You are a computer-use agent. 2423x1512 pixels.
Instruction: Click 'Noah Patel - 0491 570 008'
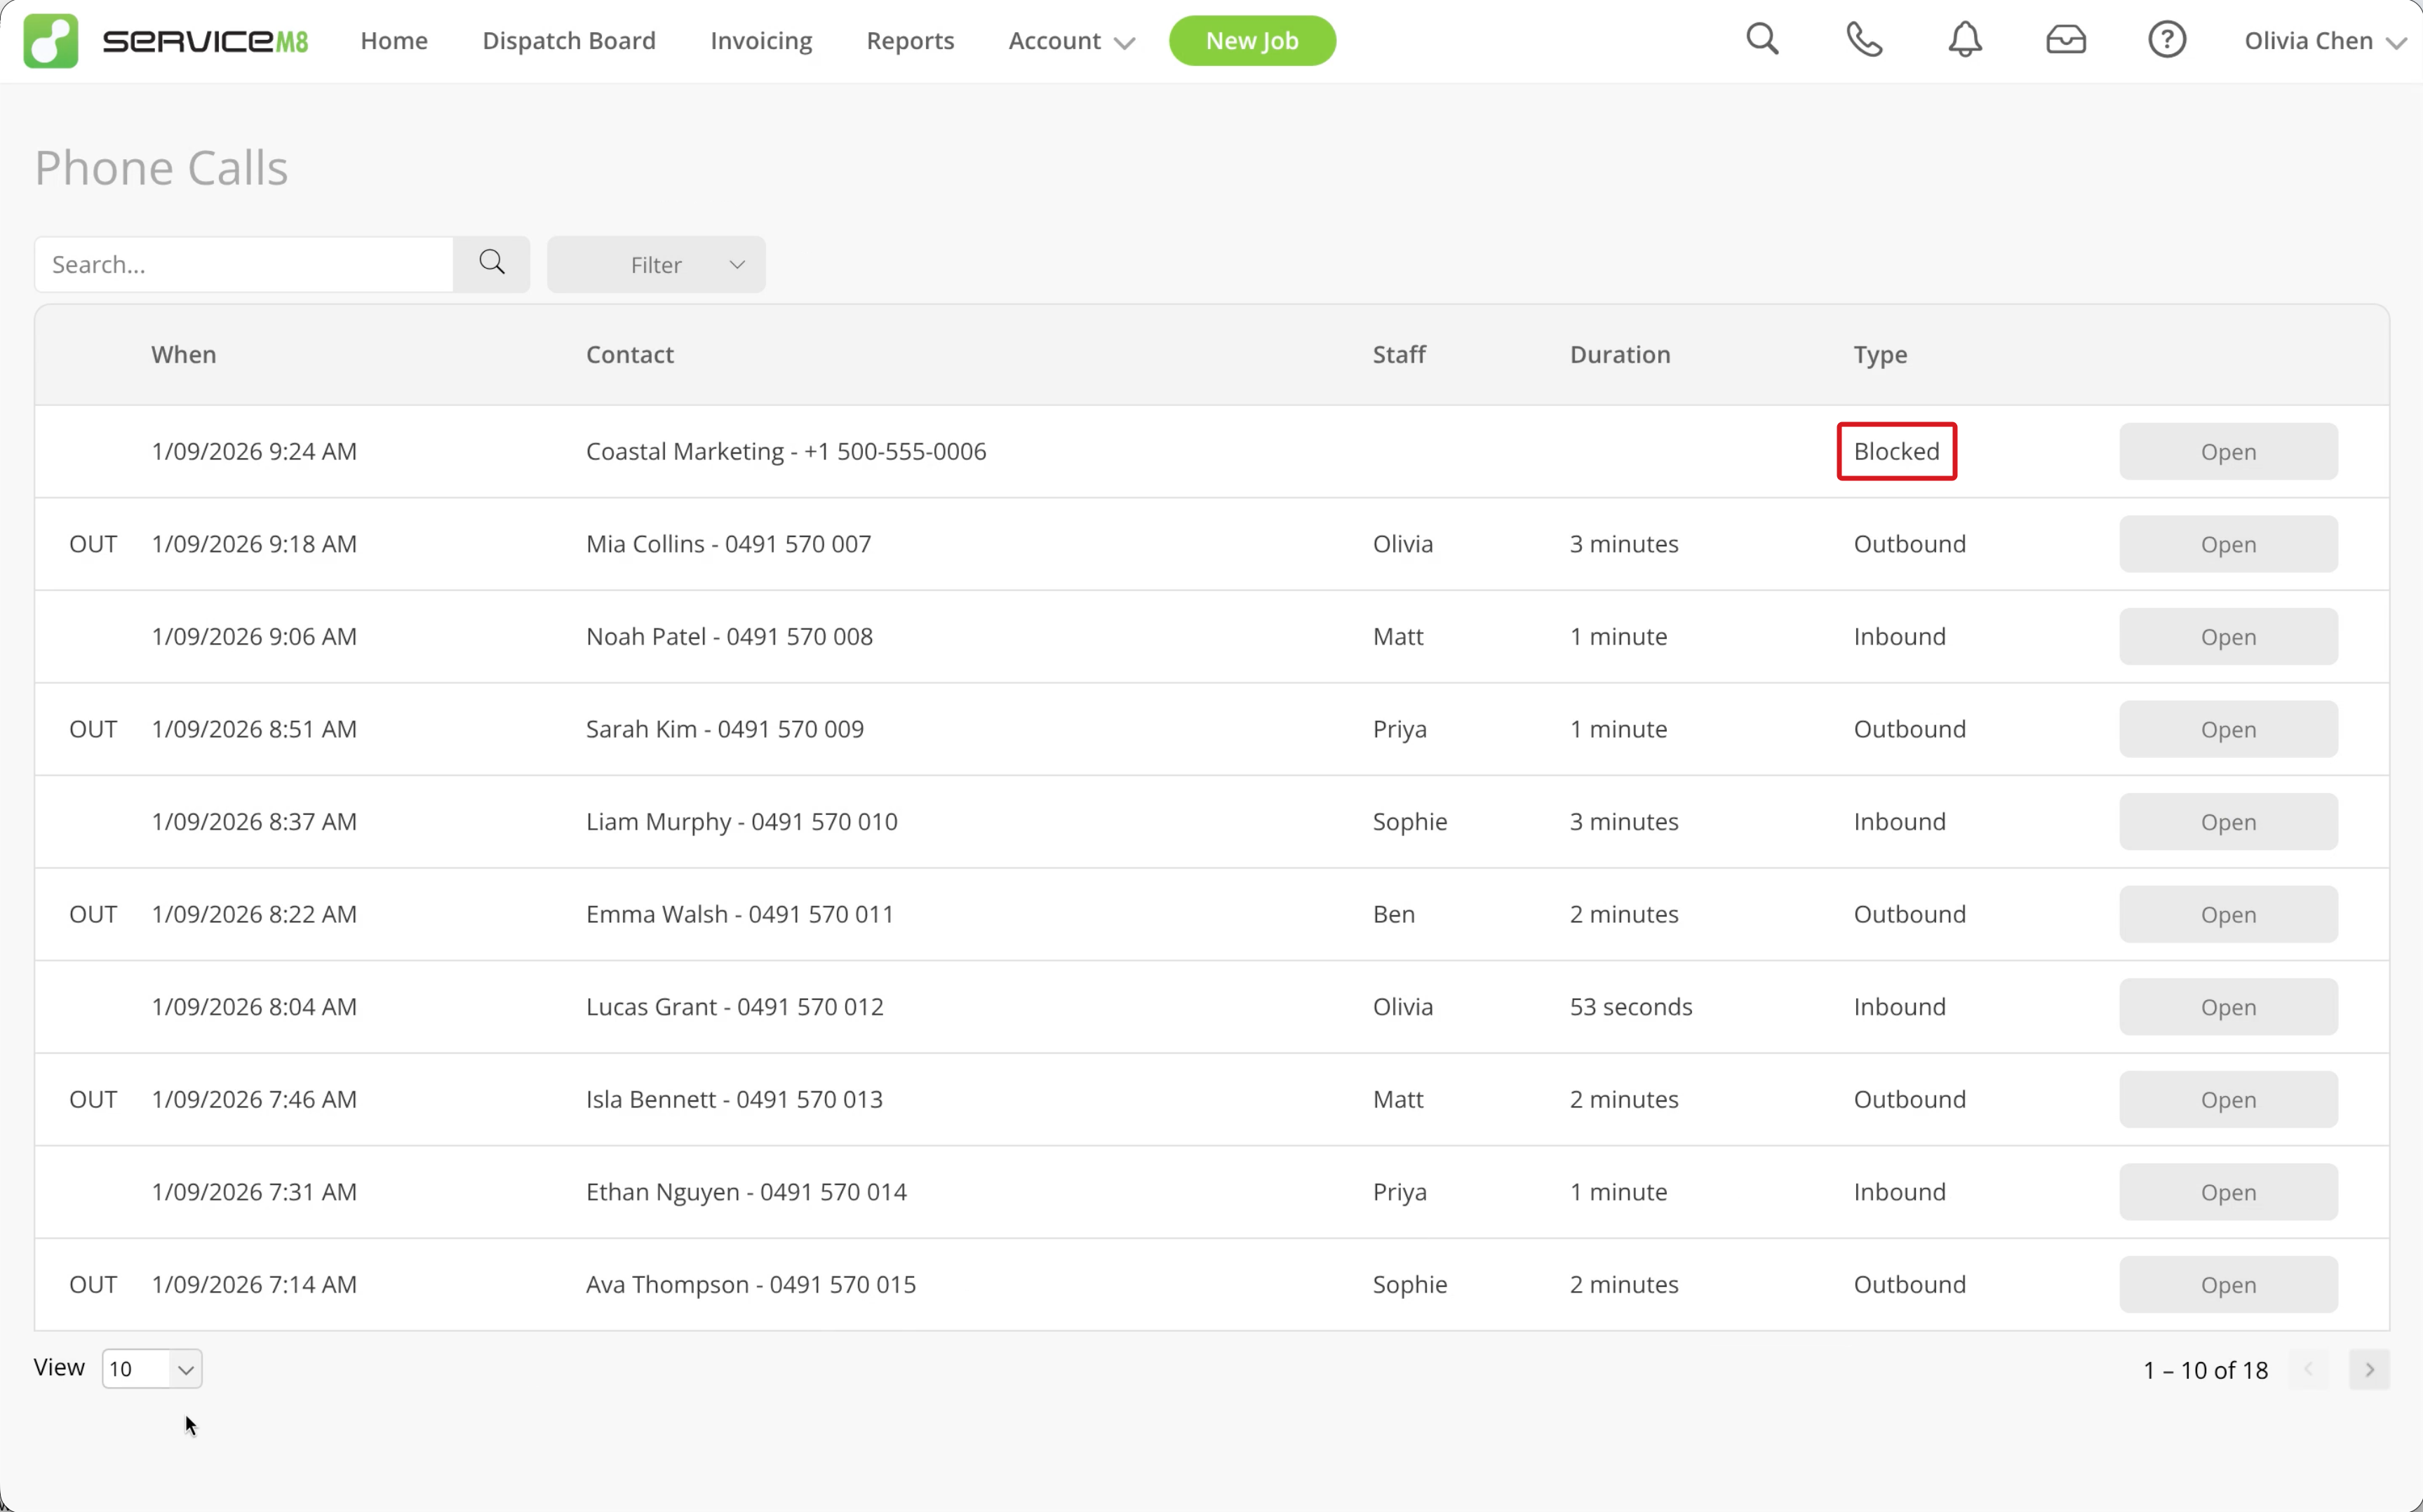pos(729,636)
